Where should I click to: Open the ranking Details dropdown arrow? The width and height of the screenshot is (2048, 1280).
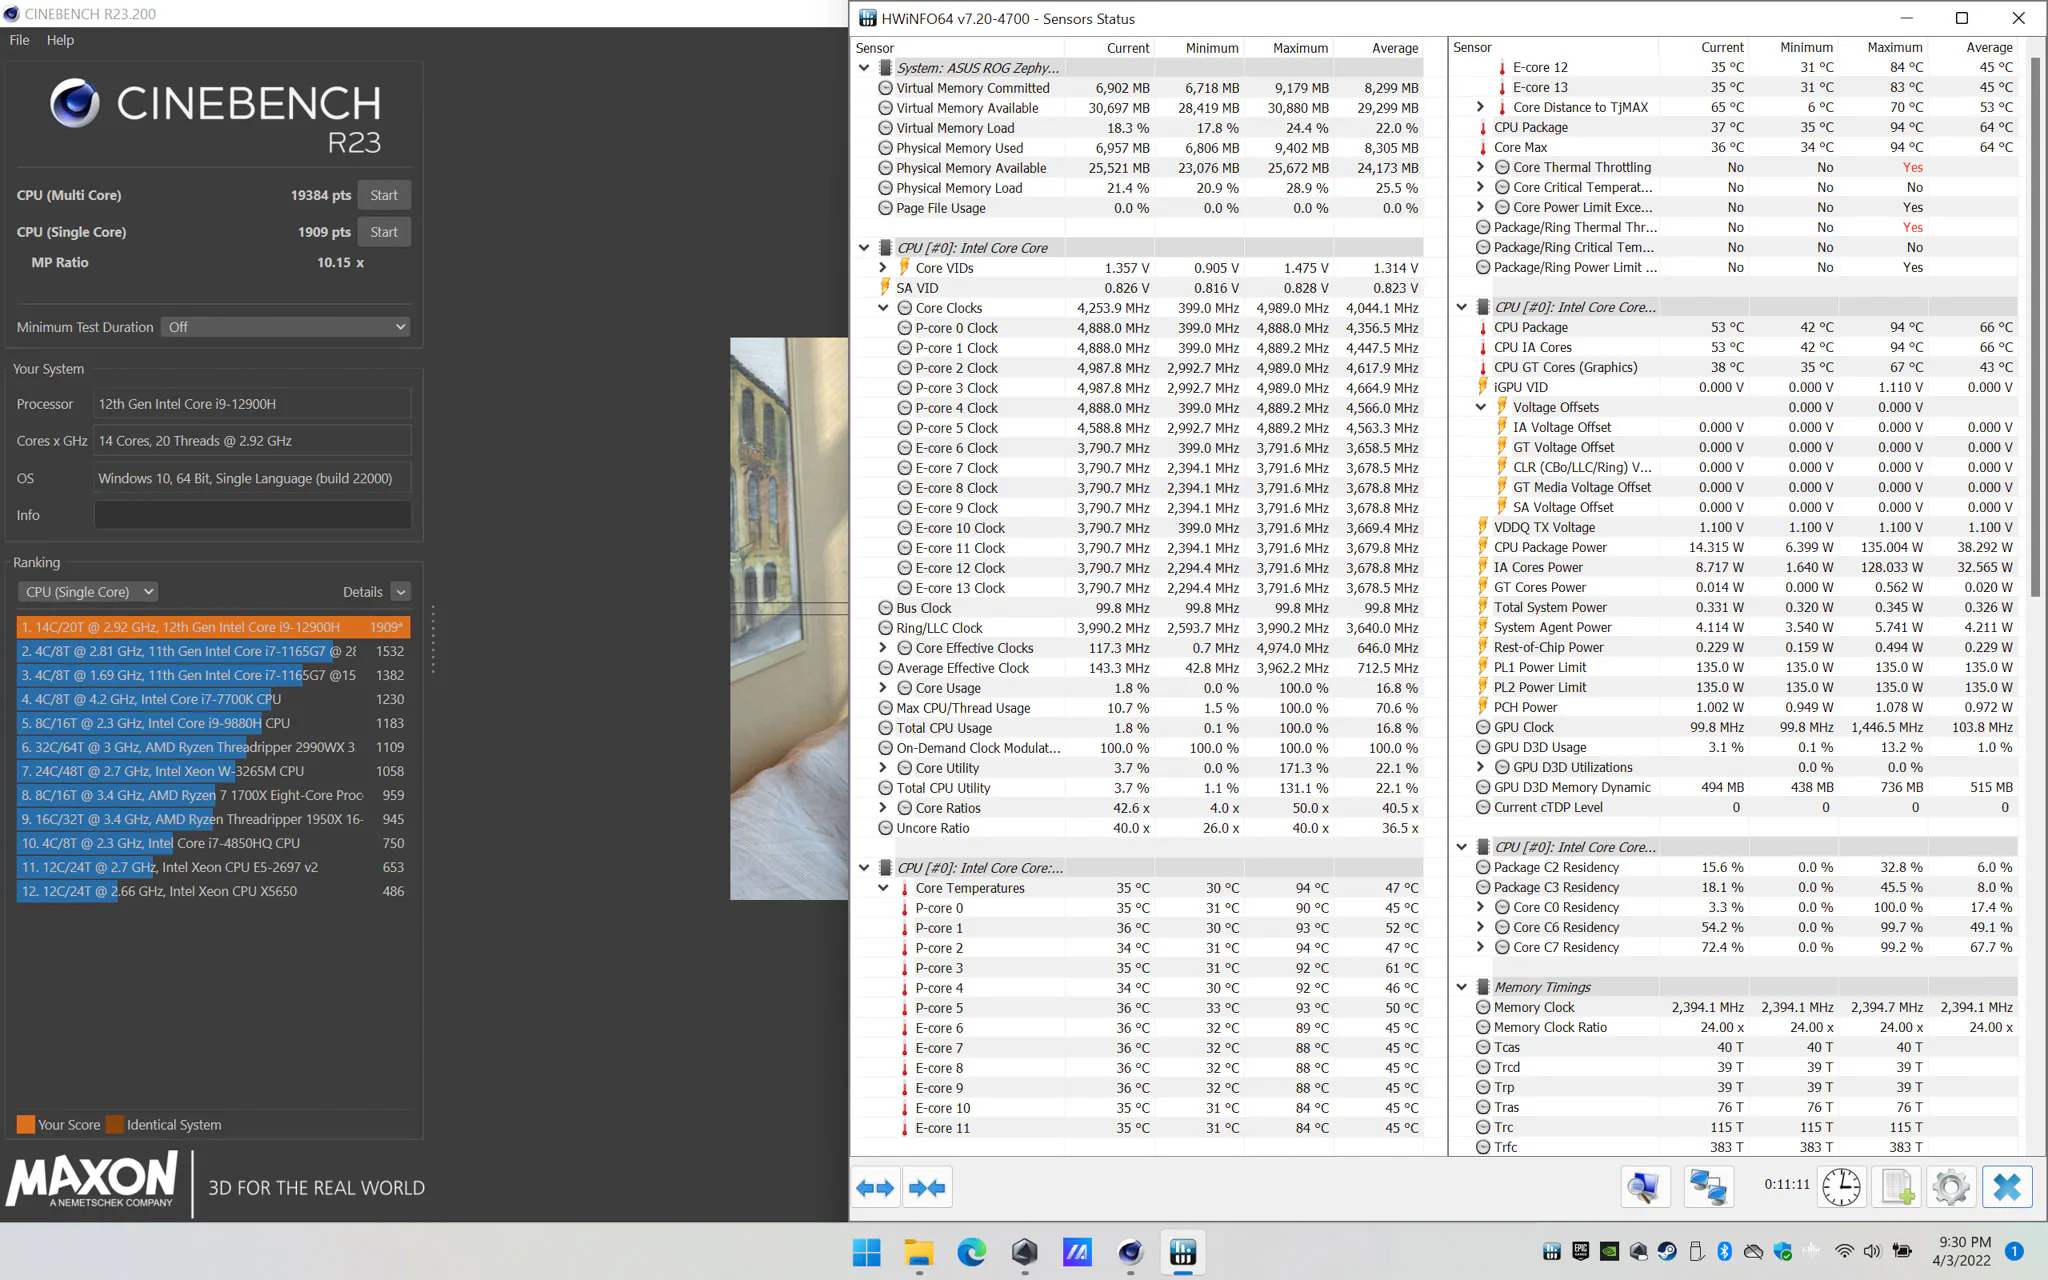click(401, 592)
